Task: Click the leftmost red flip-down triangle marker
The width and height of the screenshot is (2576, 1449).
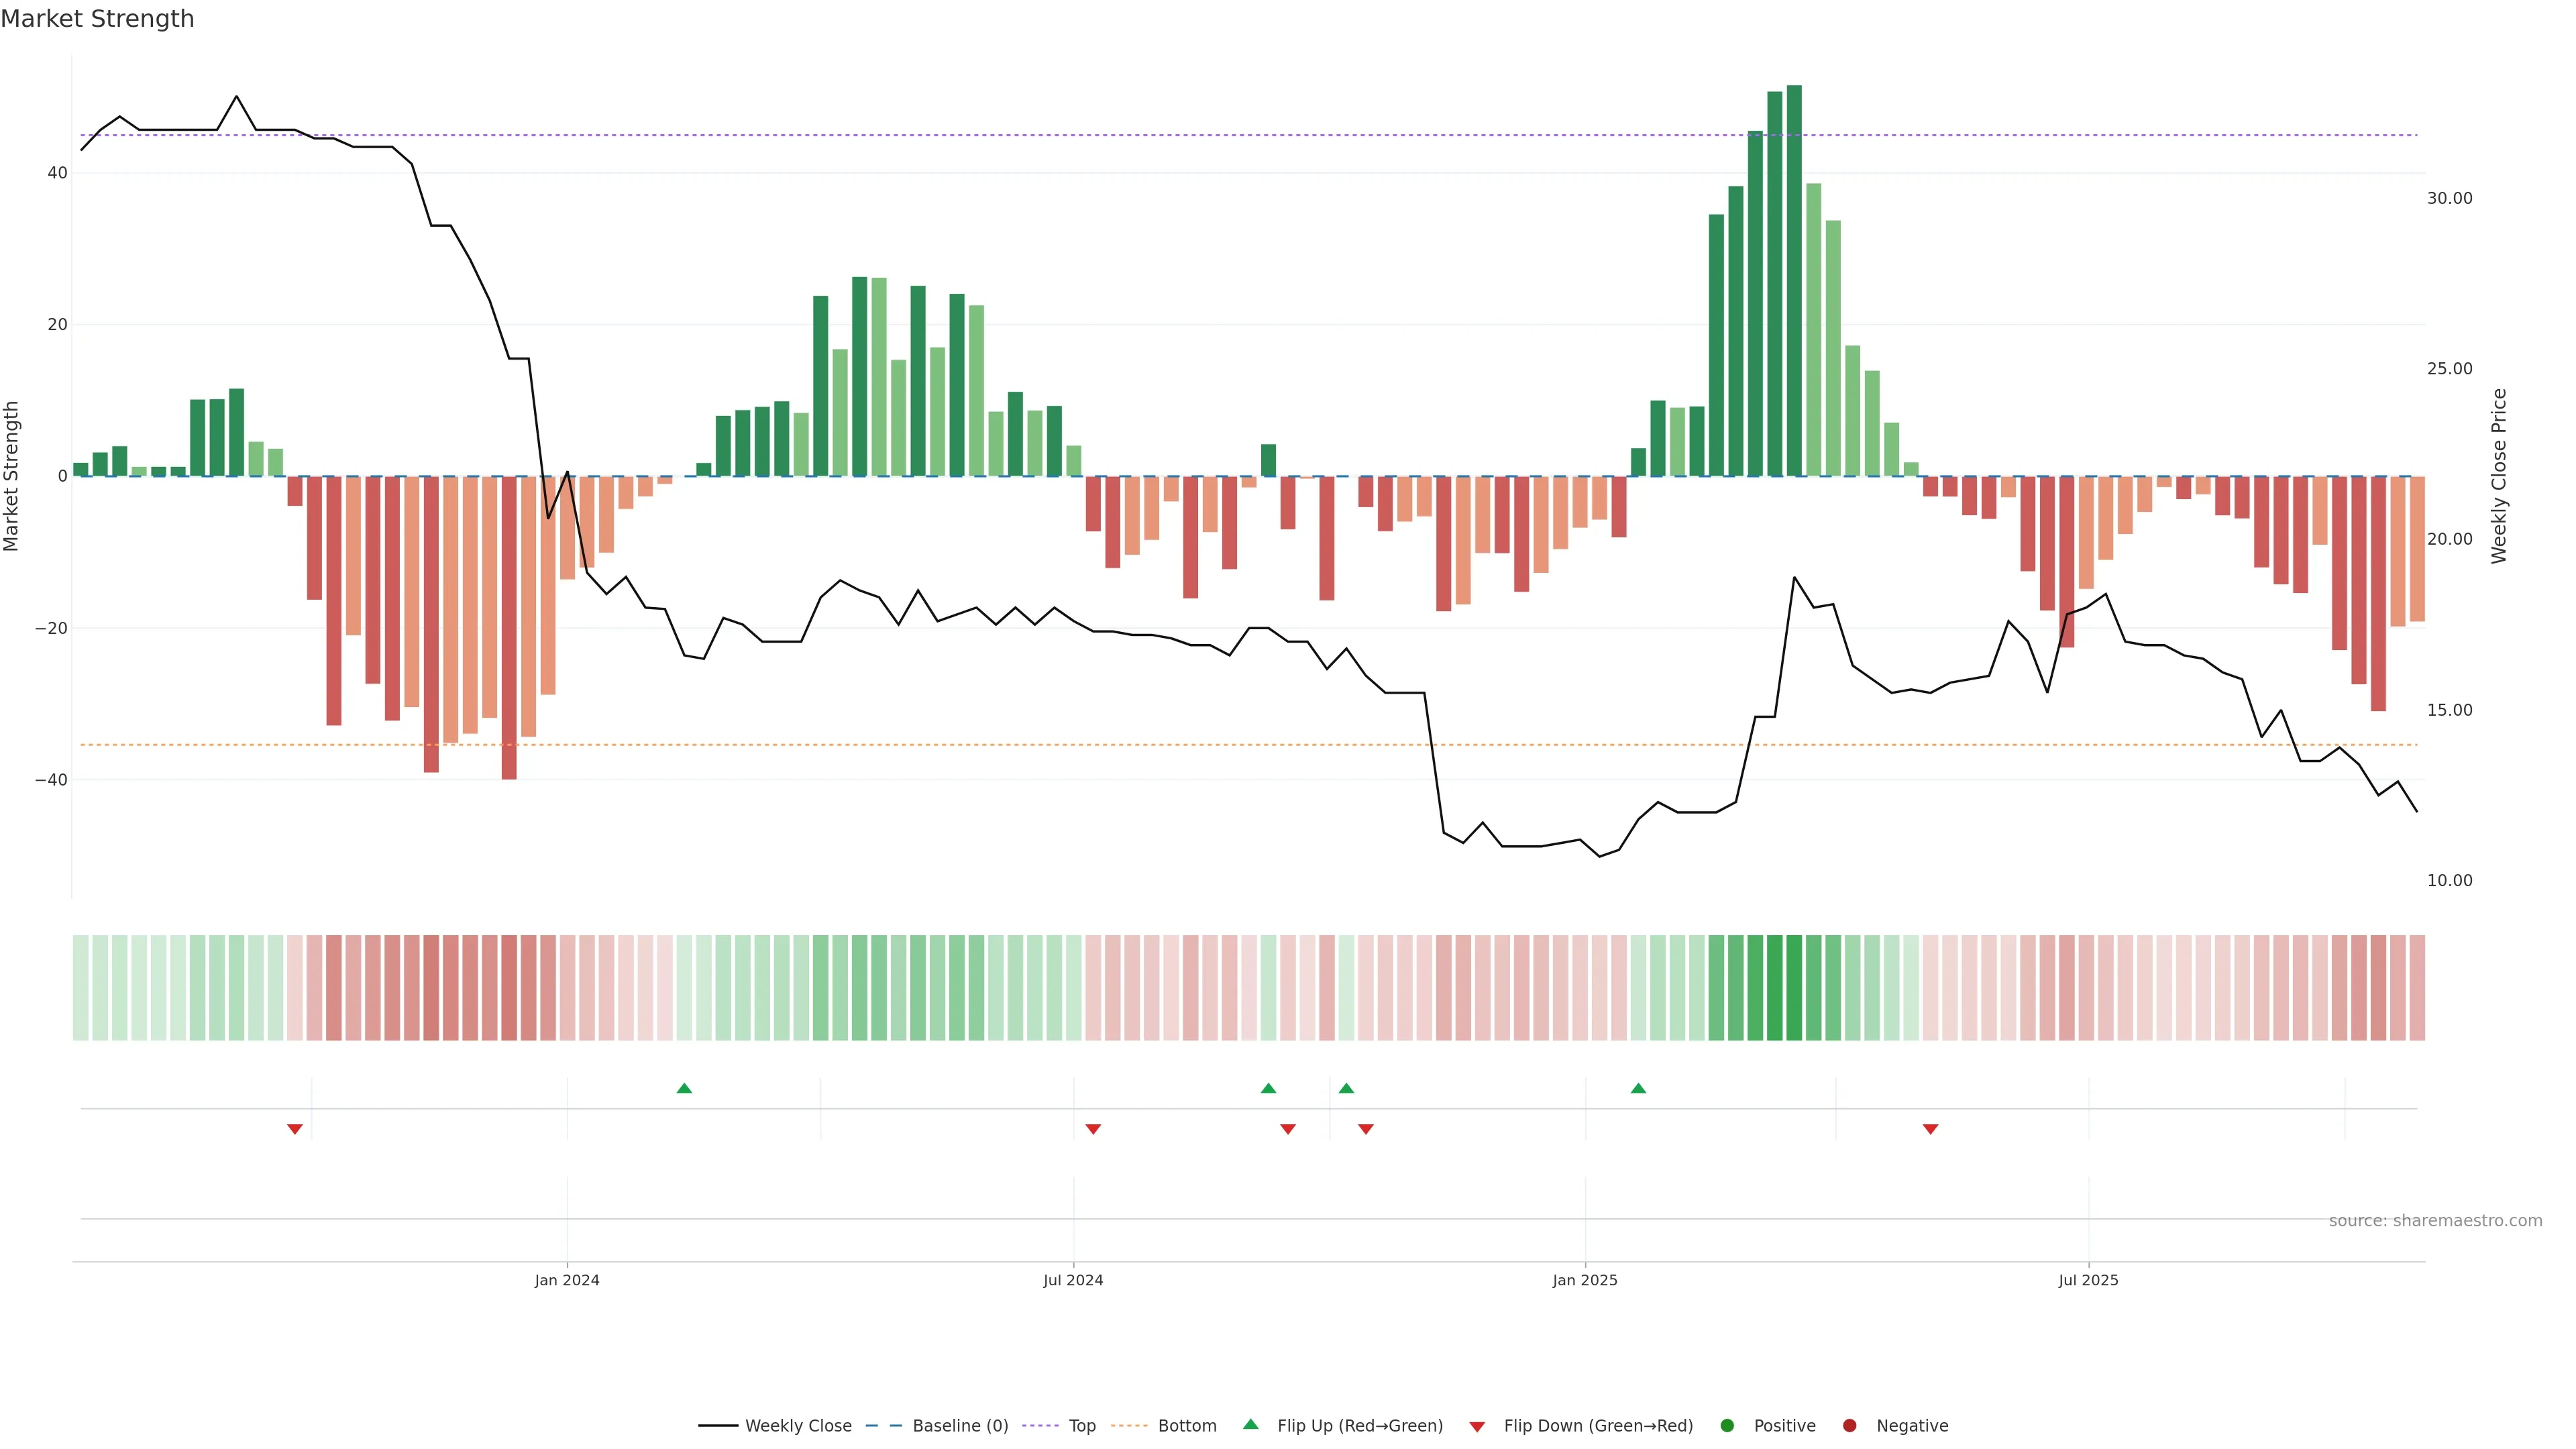Action: 295,1129
